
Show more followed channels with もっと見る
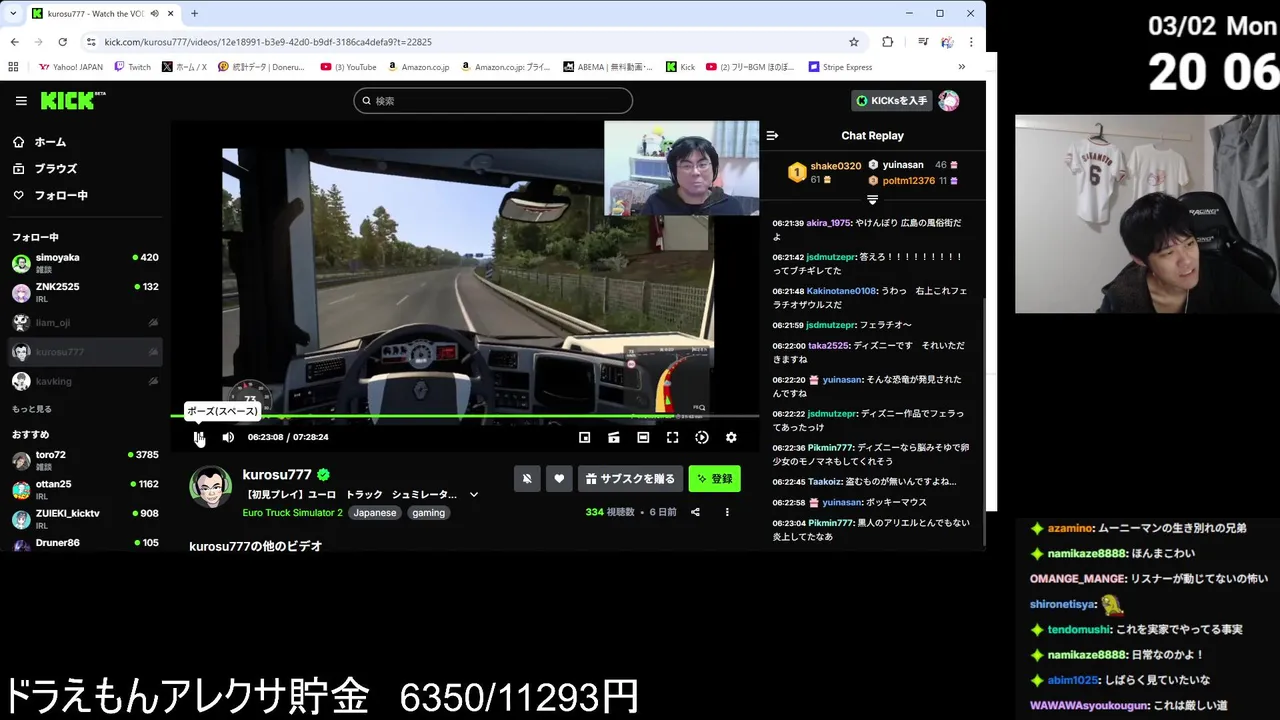pyautogui.click(x=32, y=409)
